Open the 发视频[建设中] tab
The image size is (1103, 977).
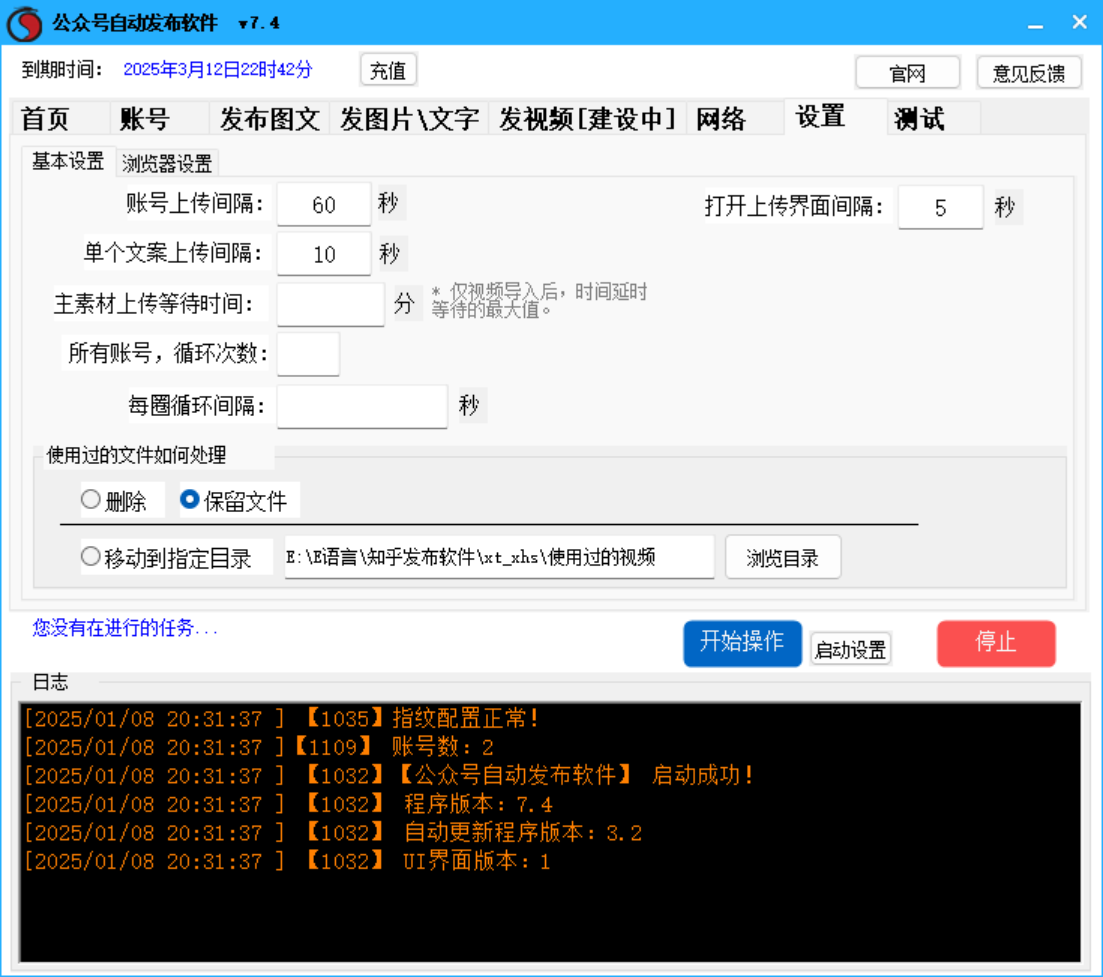coord(587,118)
